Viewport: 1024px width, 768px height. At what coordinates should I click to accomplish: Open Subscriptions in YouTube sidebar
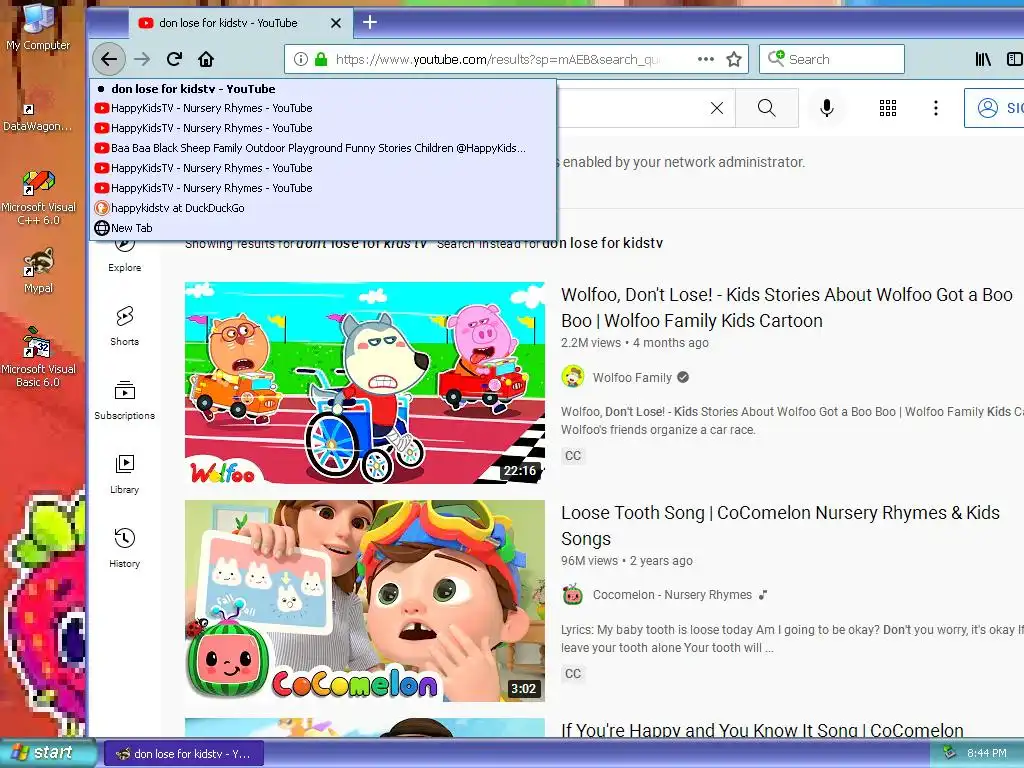pos(124,400)
